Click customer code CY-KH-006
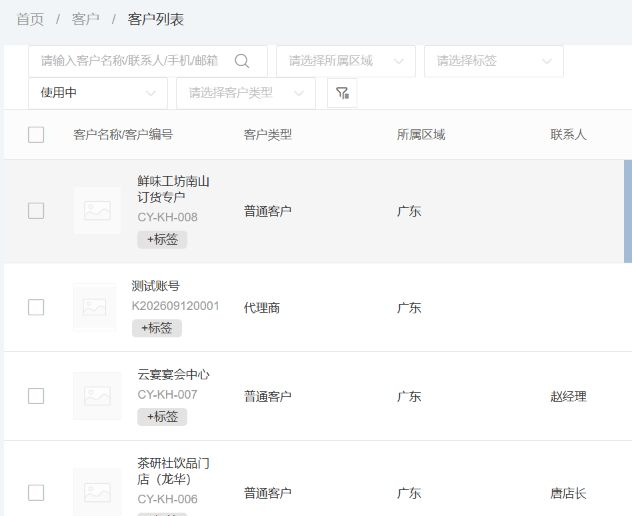 click(167, 499)
